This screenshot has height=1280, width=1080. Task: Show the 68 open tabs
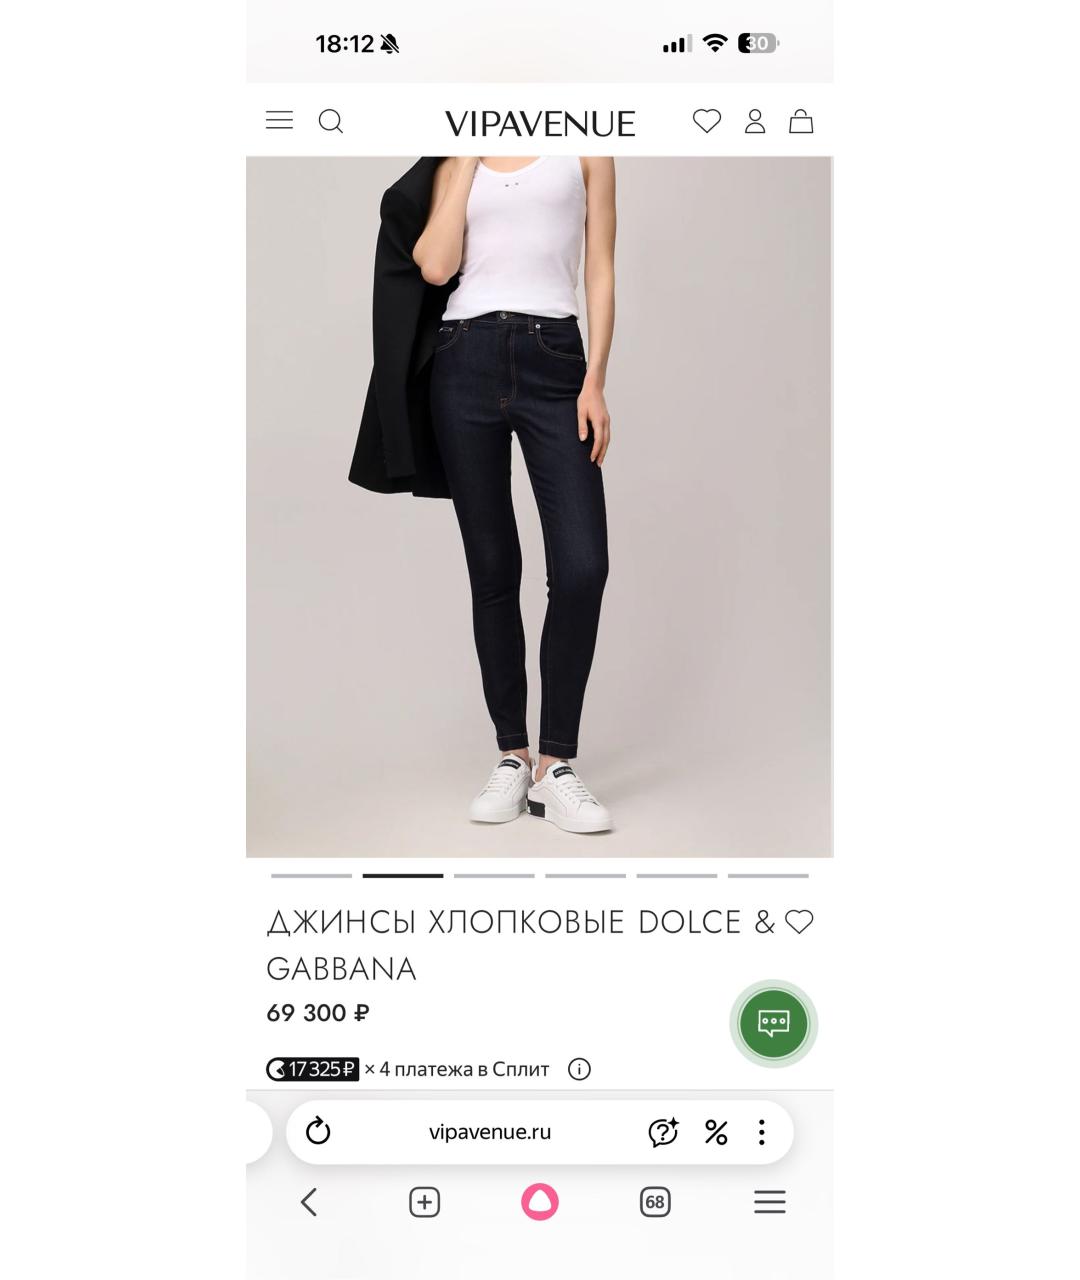tap(655, 1202)
